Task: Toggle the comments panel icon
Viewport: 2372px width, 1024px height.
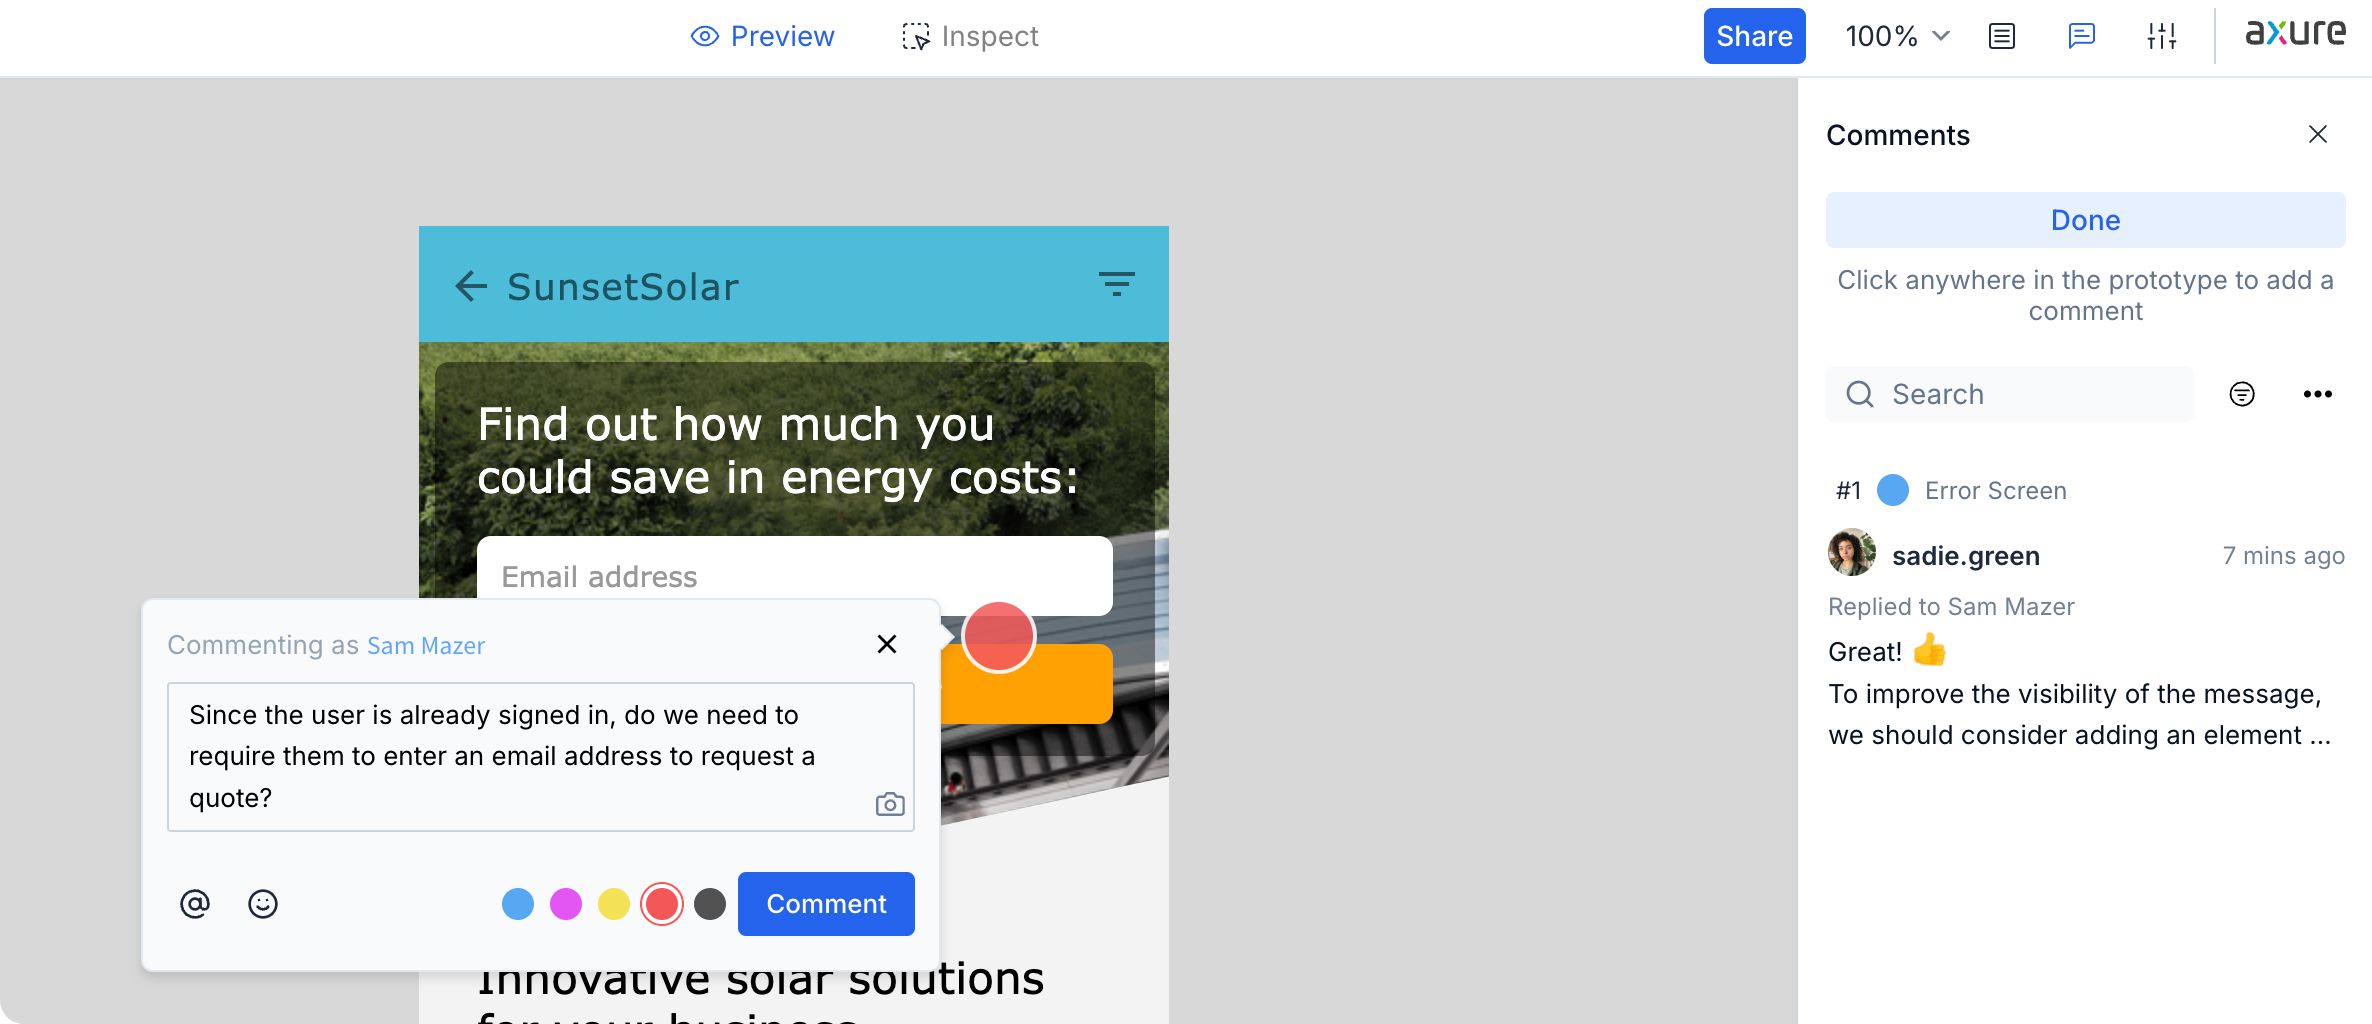Action: pyautogui.click(x=2082, y=37)
